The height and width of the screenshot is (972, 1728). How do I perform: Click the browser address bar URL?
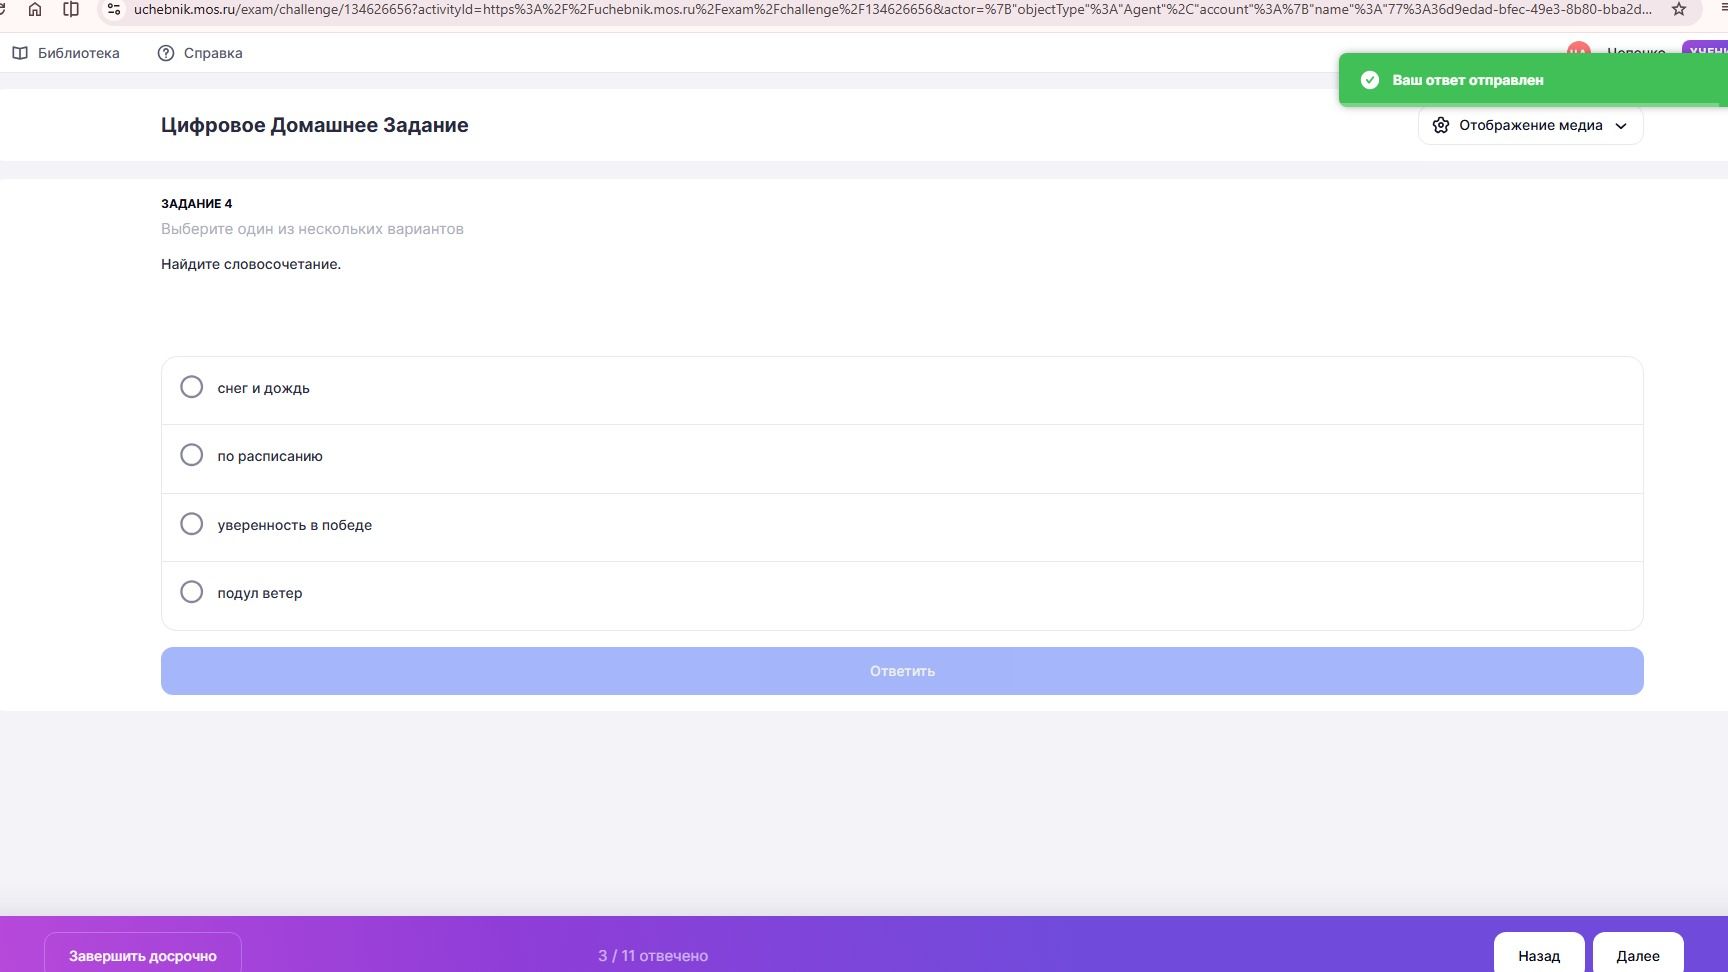pyautogui.click(x=892, y=9)
